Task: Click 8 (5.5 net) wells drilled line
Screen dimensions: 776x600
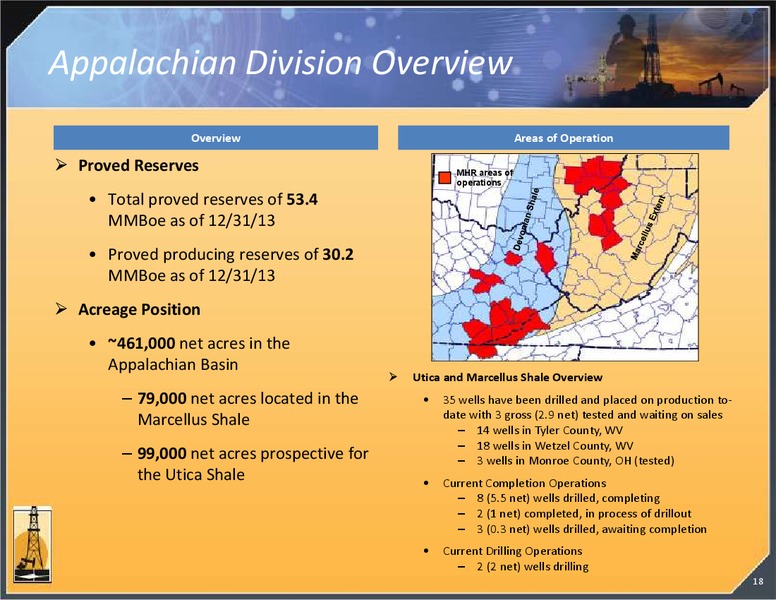Action: point(568,498)
